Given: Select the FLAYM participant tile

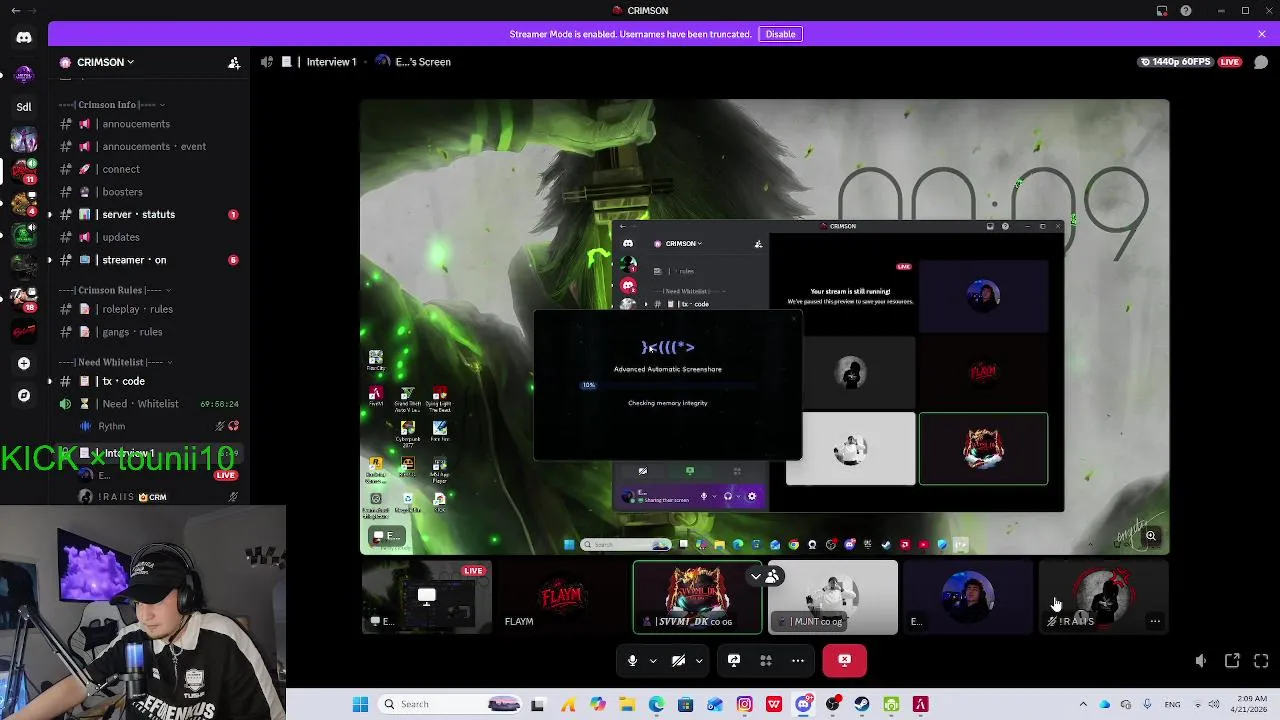Looking at the screenshot, I should [562, 597].
